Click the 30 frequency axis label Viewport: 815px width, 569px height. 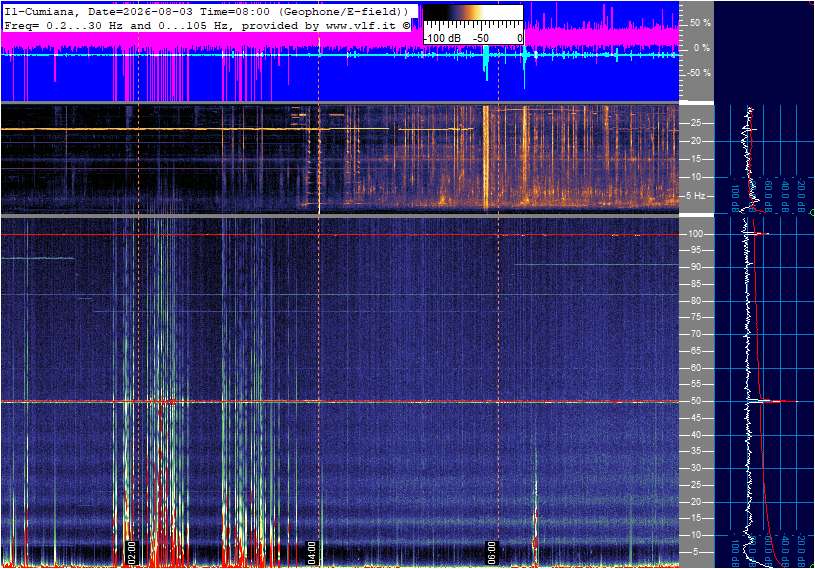click(695, 468)
